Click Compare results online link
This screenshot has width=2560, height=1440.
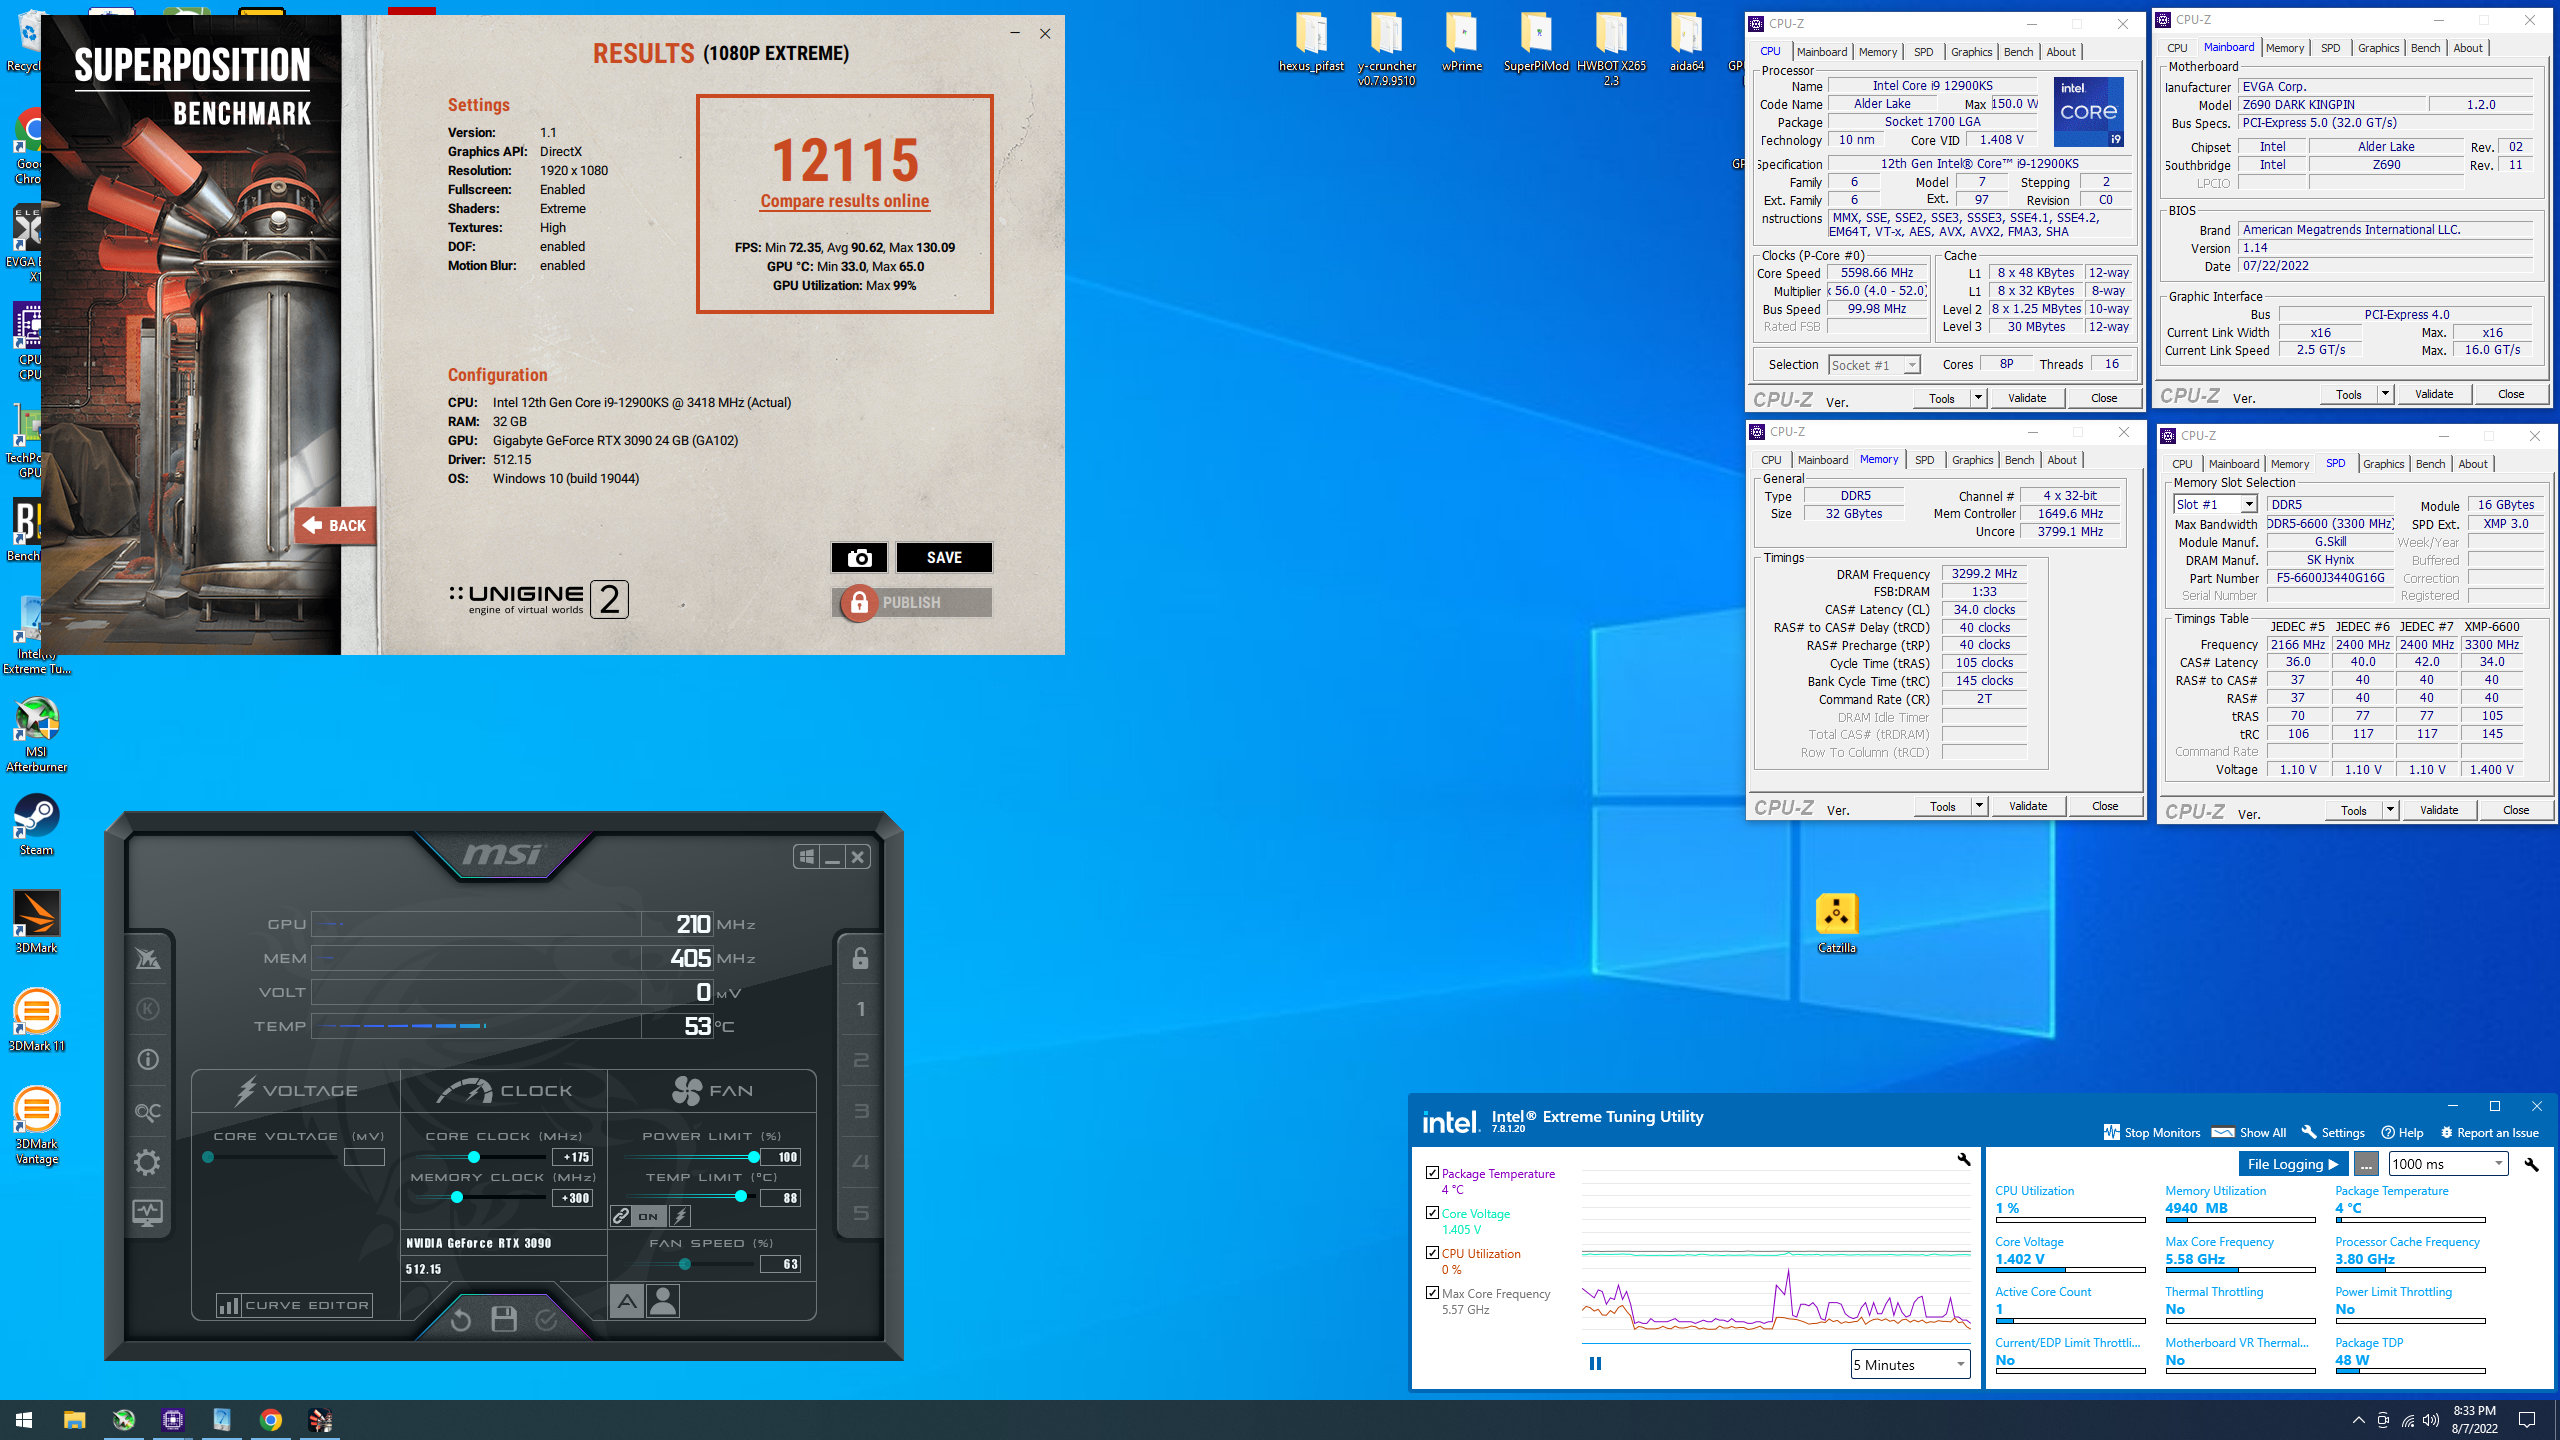pyautogui.click(x=844, y=201)
